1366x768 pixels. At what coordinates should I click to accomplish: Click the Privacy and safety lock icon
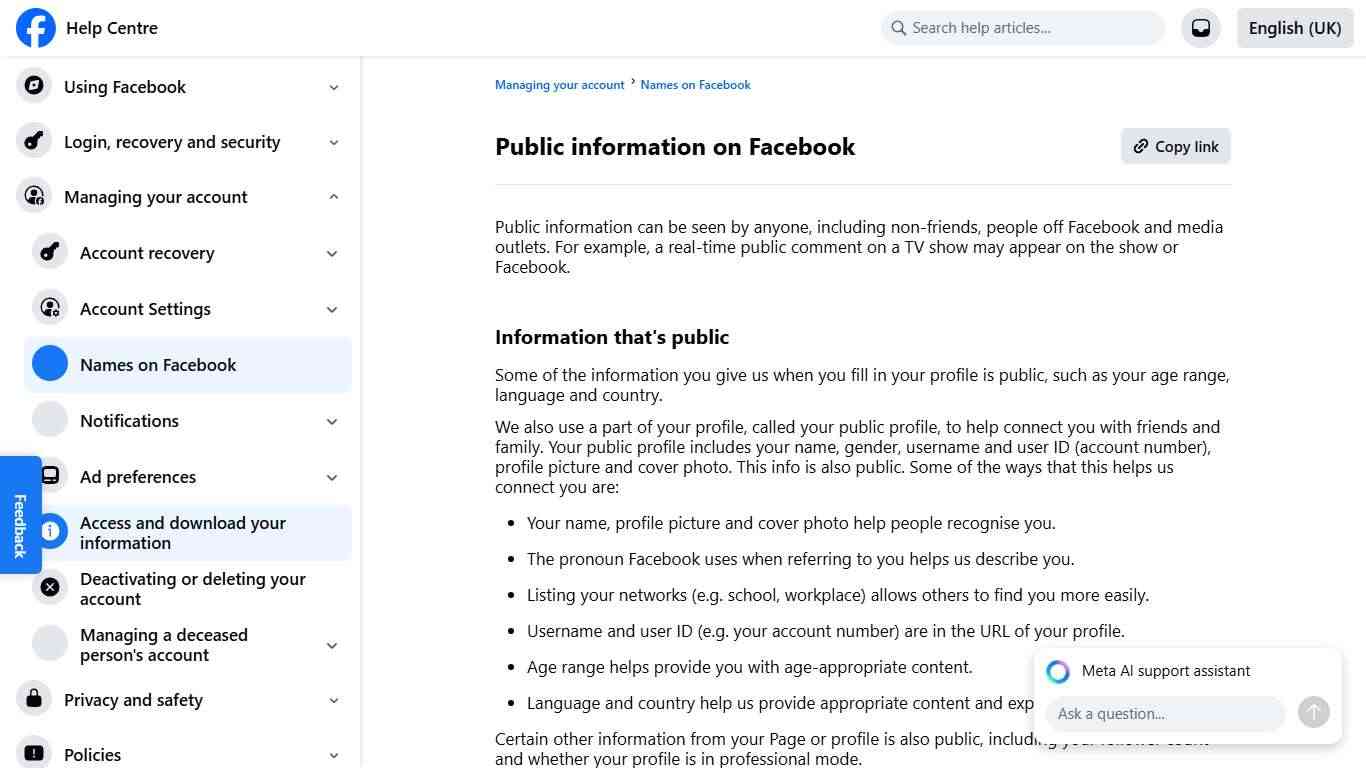coord(33,699)
